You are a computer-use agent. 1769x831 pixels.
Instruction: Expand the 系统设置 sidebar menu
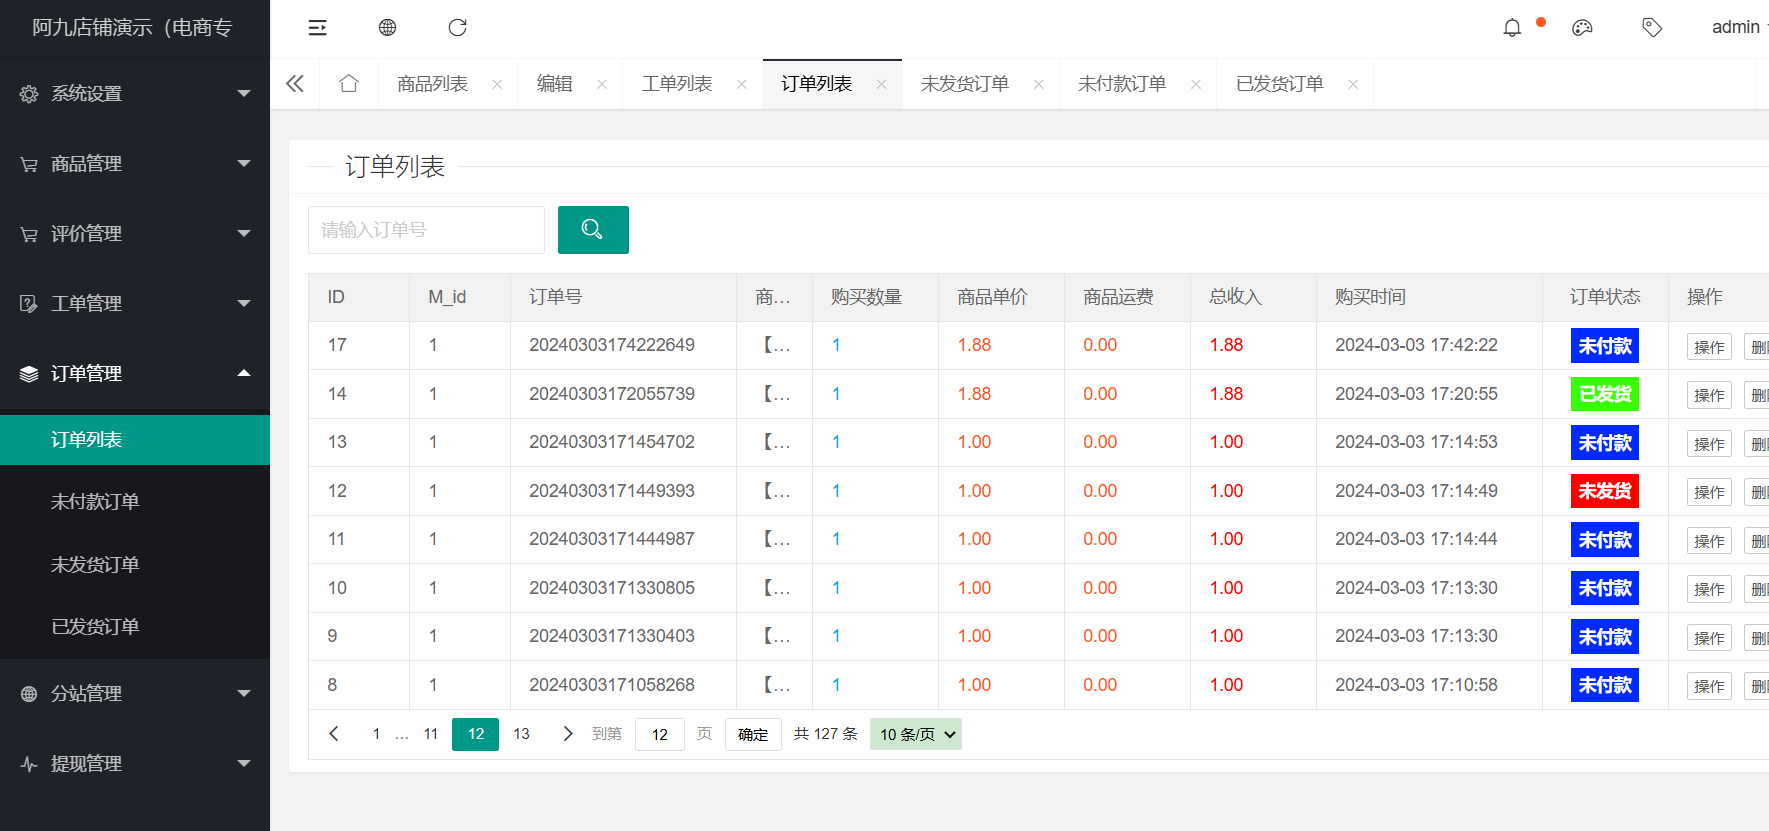135,94
